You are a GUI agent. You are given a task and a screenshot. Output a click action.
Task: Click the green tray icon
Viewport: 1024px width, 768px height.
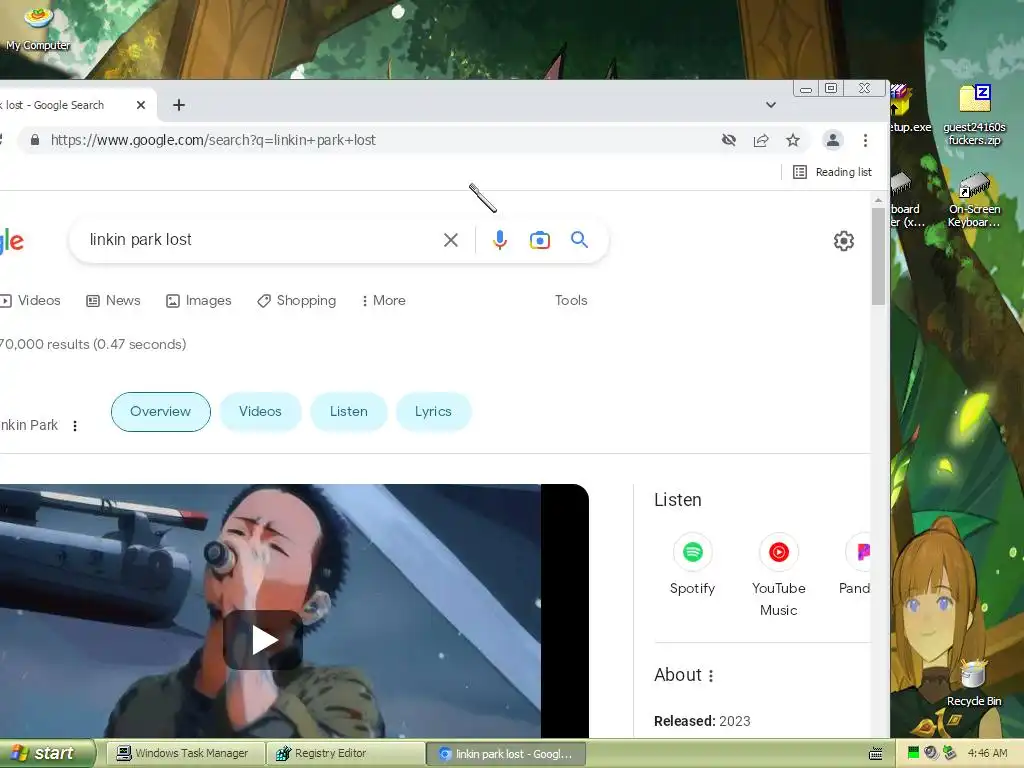(914, 753)
